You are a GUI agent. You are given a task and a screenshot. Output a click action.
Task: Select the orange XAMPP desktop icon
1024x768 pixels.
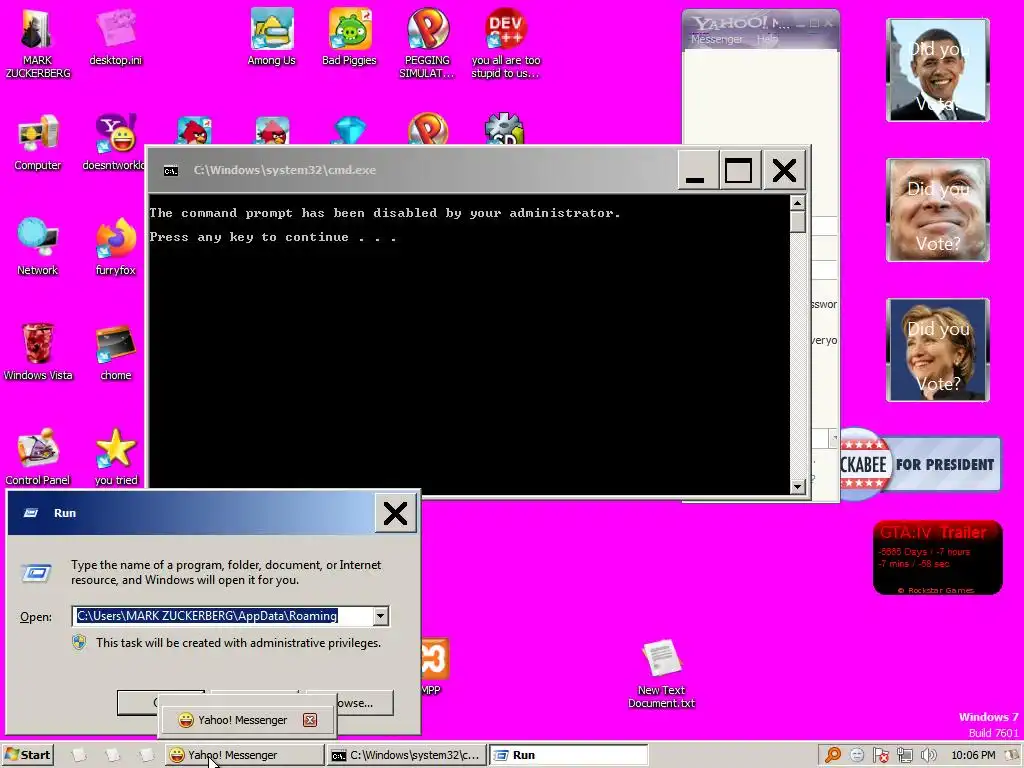pyautogui.click(x=435, y=666)
